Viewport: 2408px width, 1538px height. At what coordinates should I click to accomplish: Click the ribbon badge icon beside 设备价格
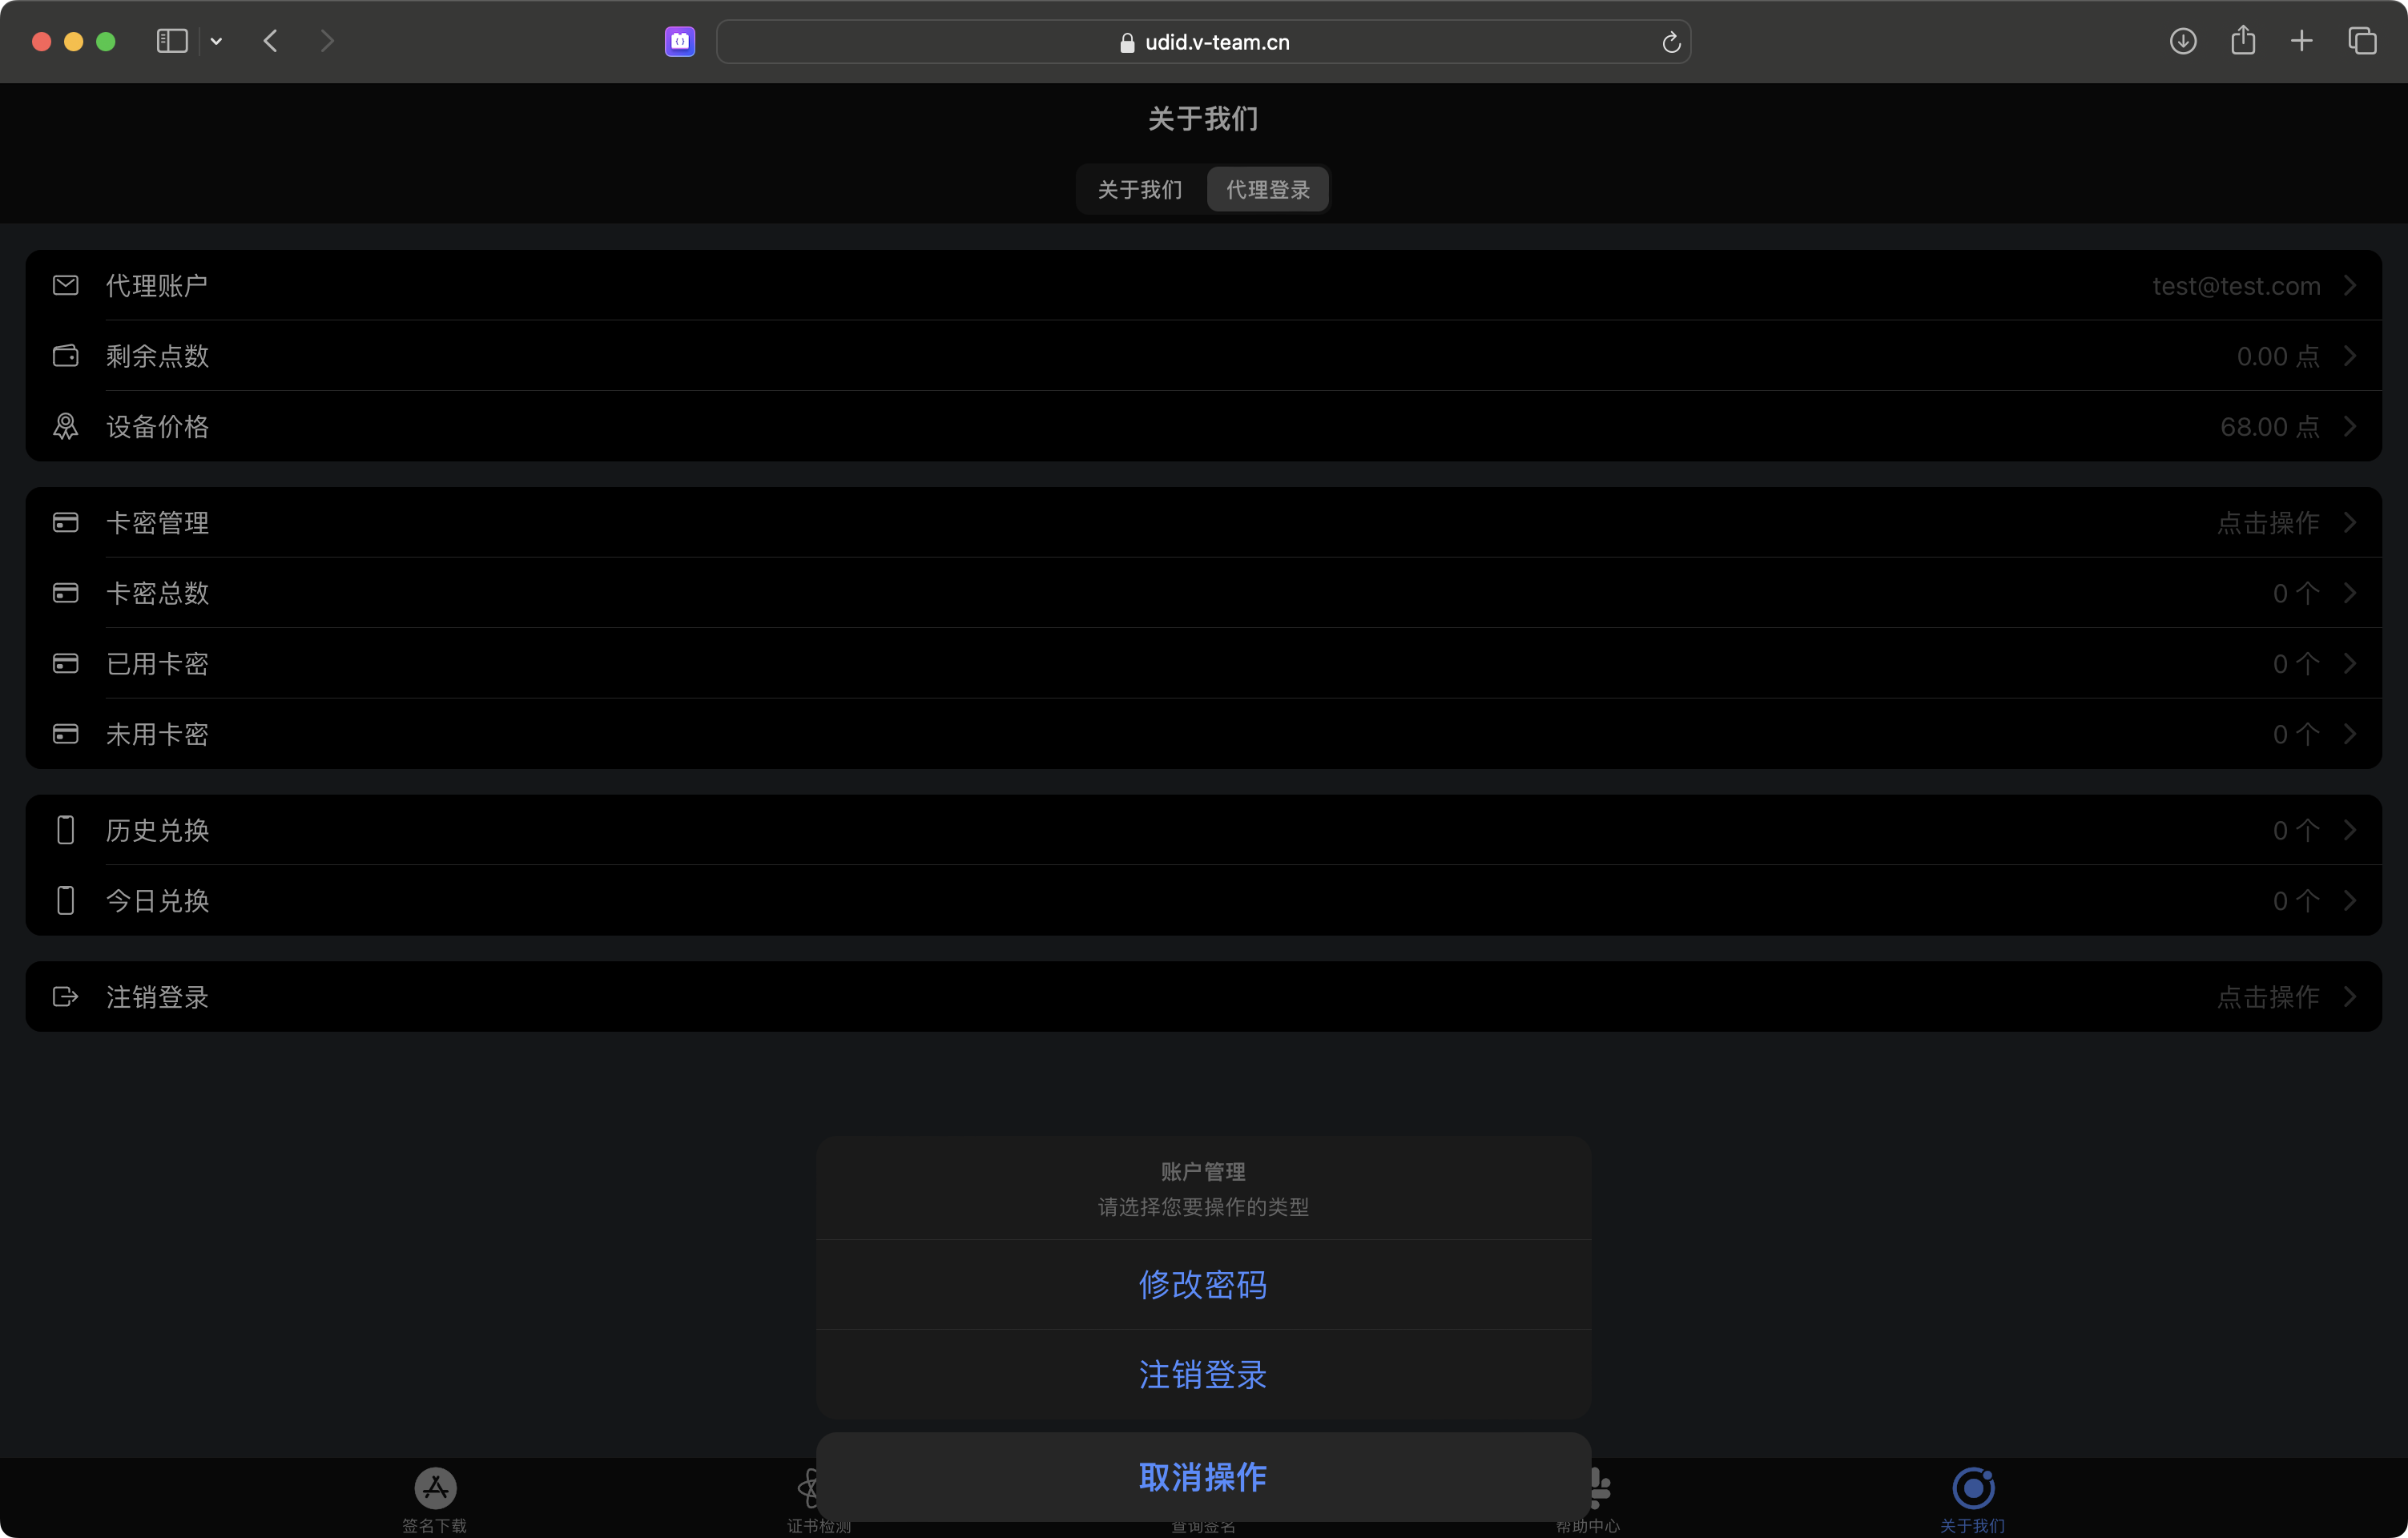[x=66, y=426]
